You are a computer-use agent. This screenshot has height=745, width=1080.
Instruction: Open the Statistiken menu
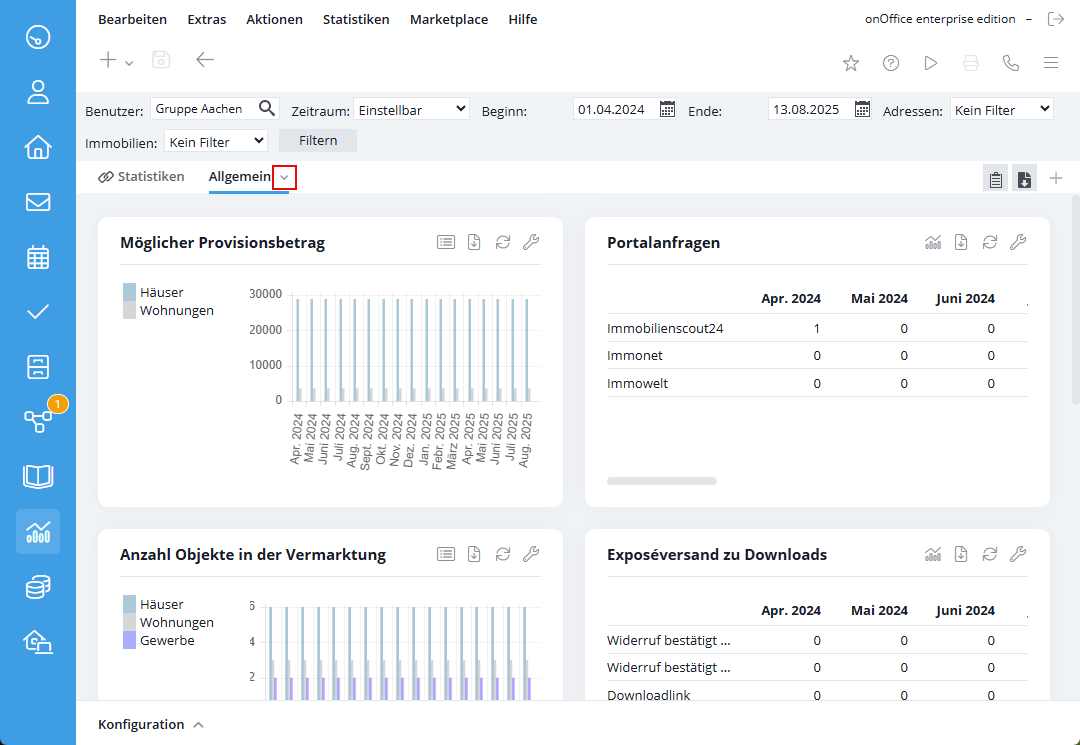pyautogui.click(x=356, y=19)
